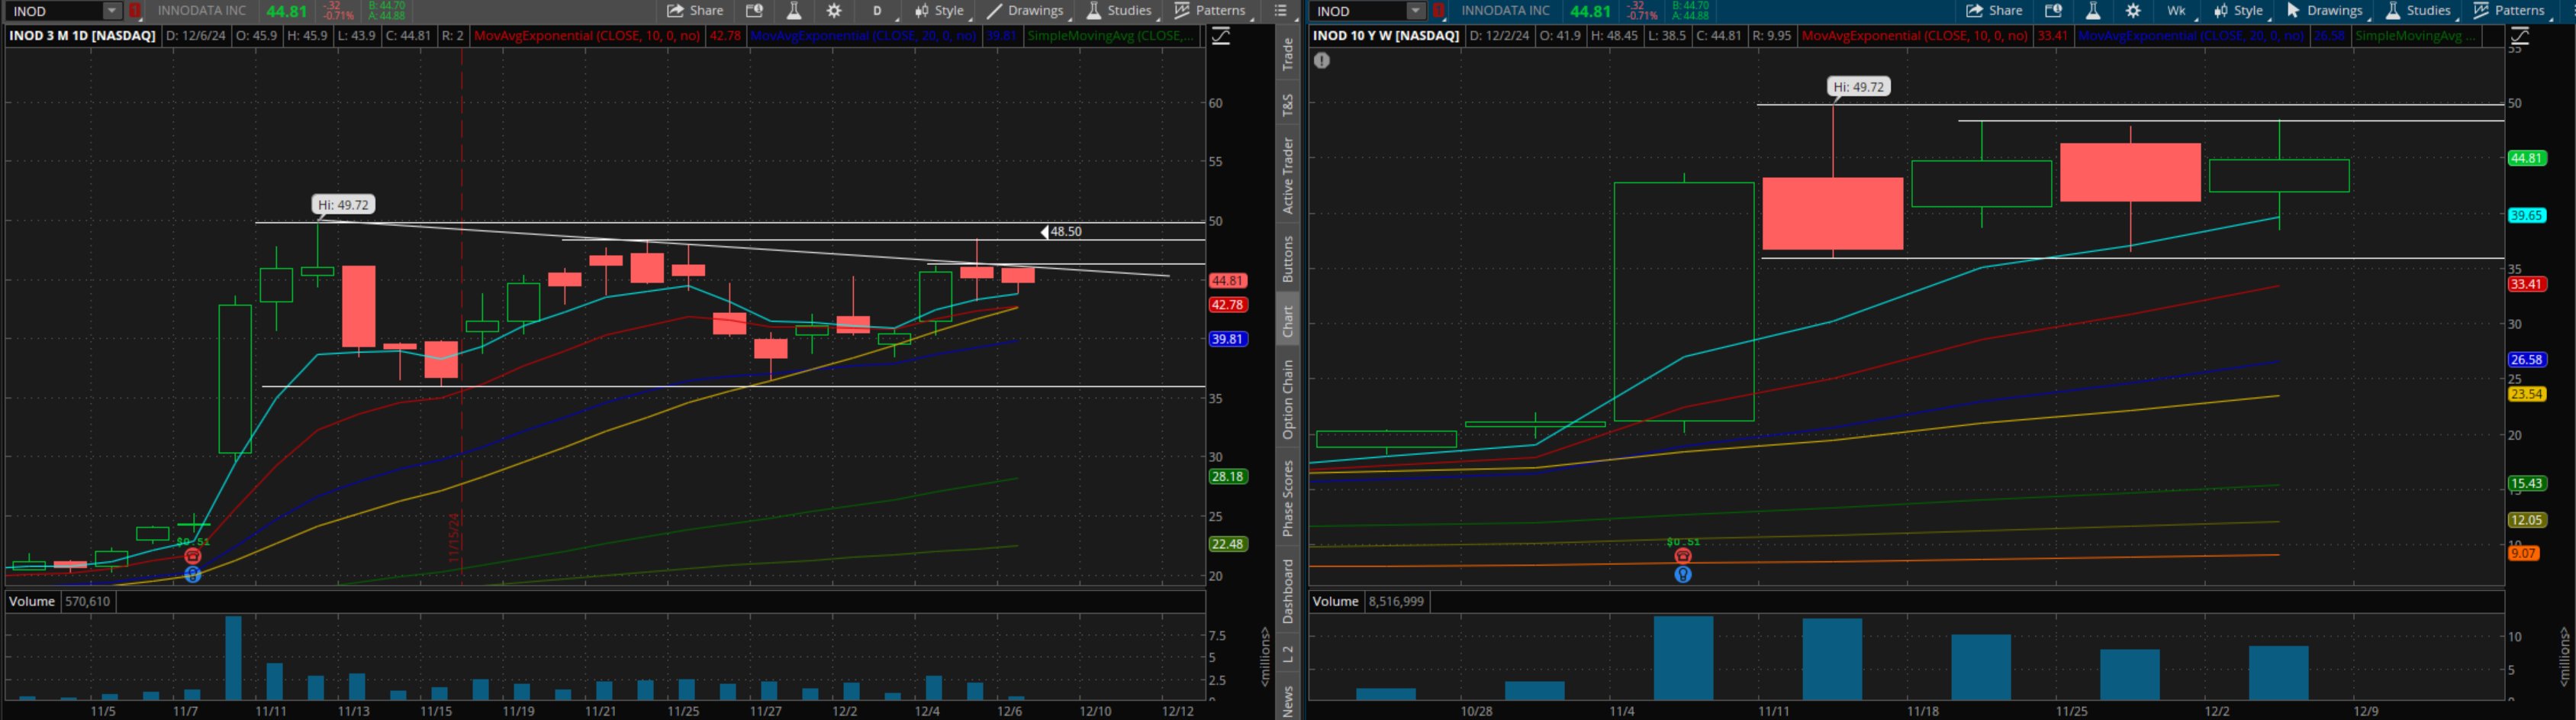This screenshot has width=2576, height=720.
Task: Click Hi: 49.72 bubble on right chart
Action: (1858, 87)
